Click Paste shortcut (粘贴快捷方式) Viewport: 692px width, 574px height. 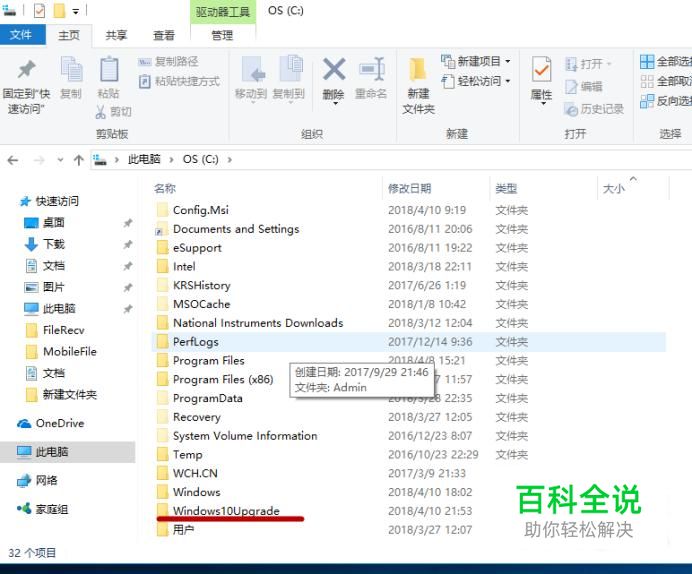coord(179,81)
